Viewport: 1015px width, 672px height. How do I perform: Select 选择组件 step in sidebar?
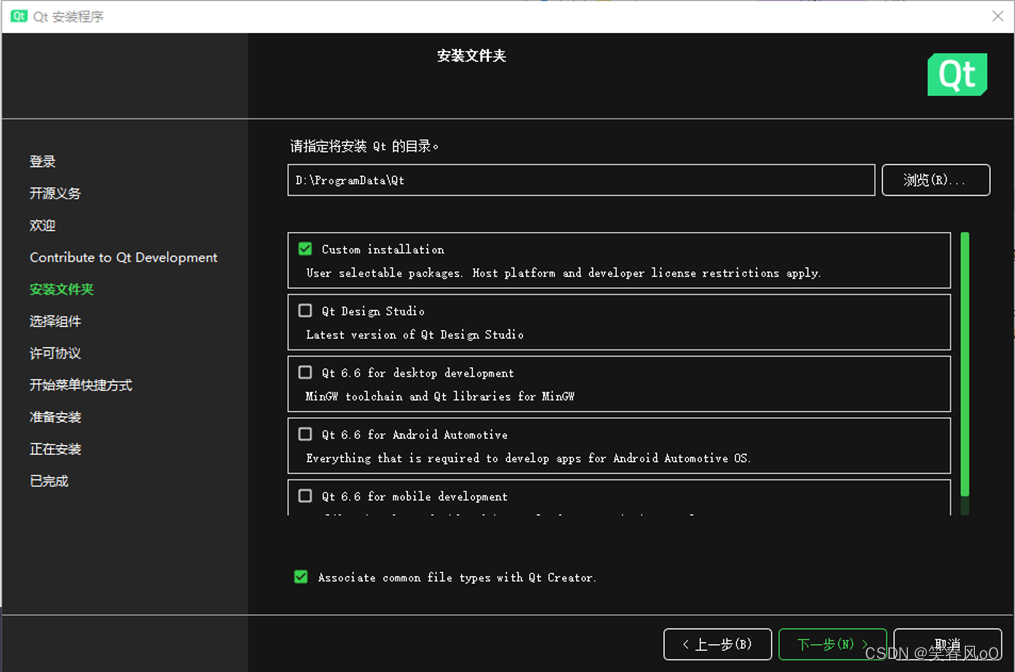[x=55, y=321]
